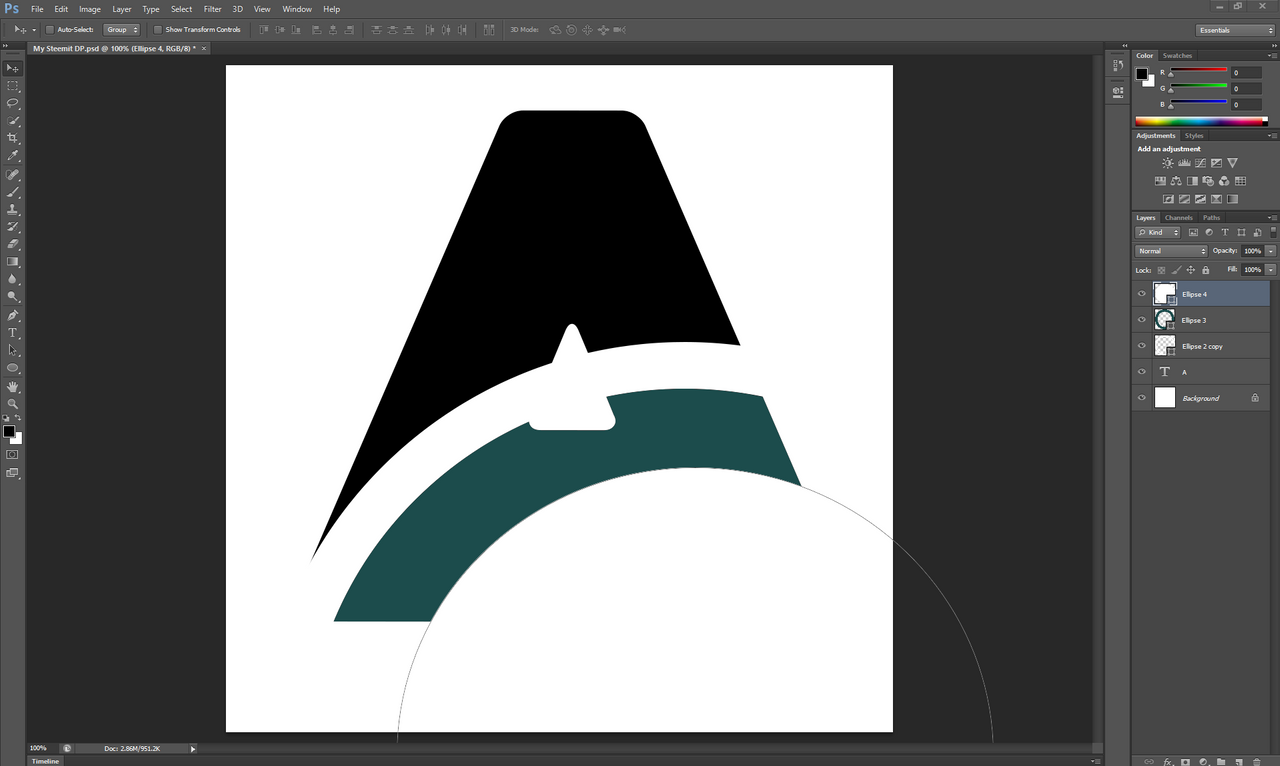Switch to the Paths tab
Screen dimensions: 1280x766
point(1211,218)
